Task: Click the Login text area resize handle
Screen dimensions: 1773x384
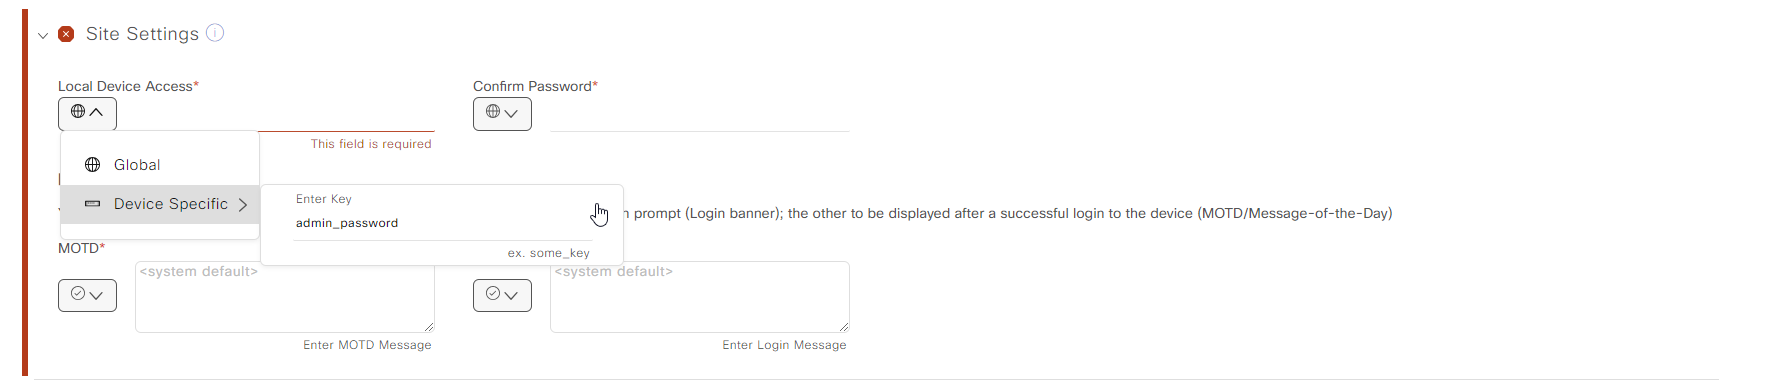Action: tap(844, 327)
